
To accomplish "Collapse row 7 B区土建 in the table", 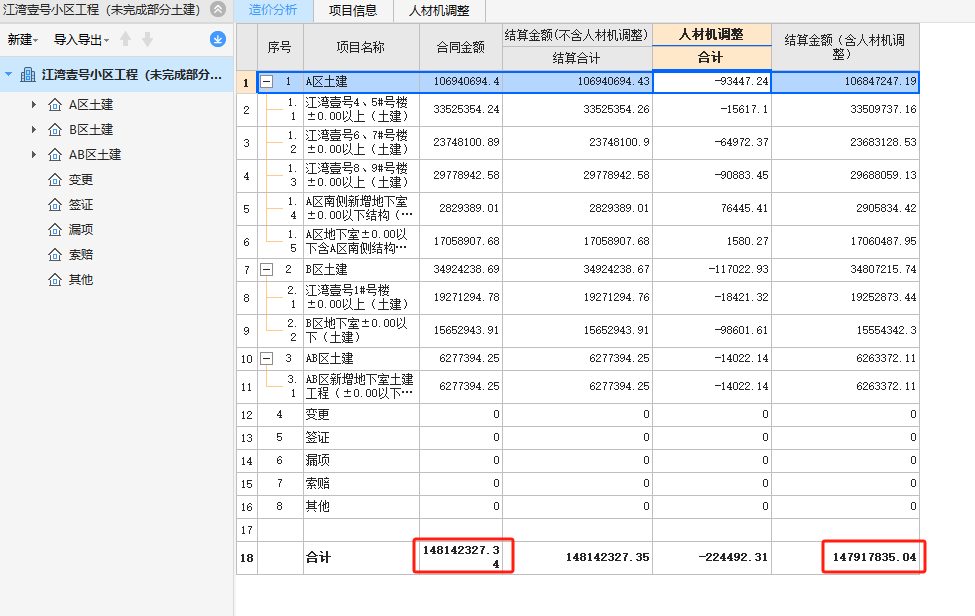I will pyautogui.click(x=266, y=269).
